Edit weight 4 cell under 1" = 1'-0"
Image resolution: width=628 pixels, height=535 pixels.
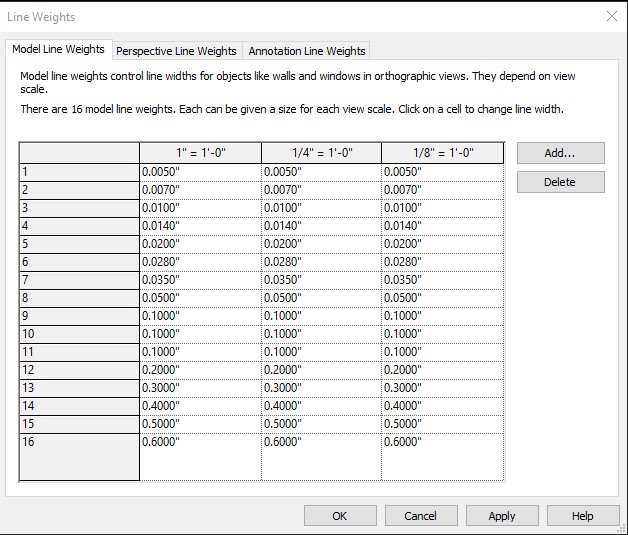coord(201,226)
